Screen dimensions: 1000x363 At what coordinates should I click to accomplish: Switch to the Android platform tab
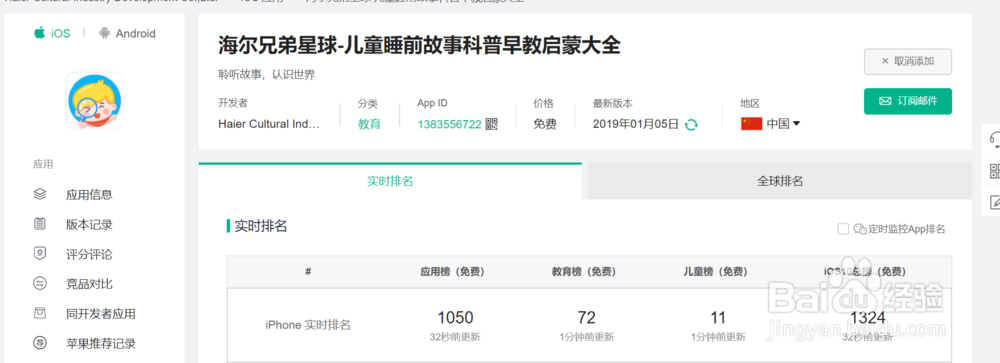coord(127,33)
